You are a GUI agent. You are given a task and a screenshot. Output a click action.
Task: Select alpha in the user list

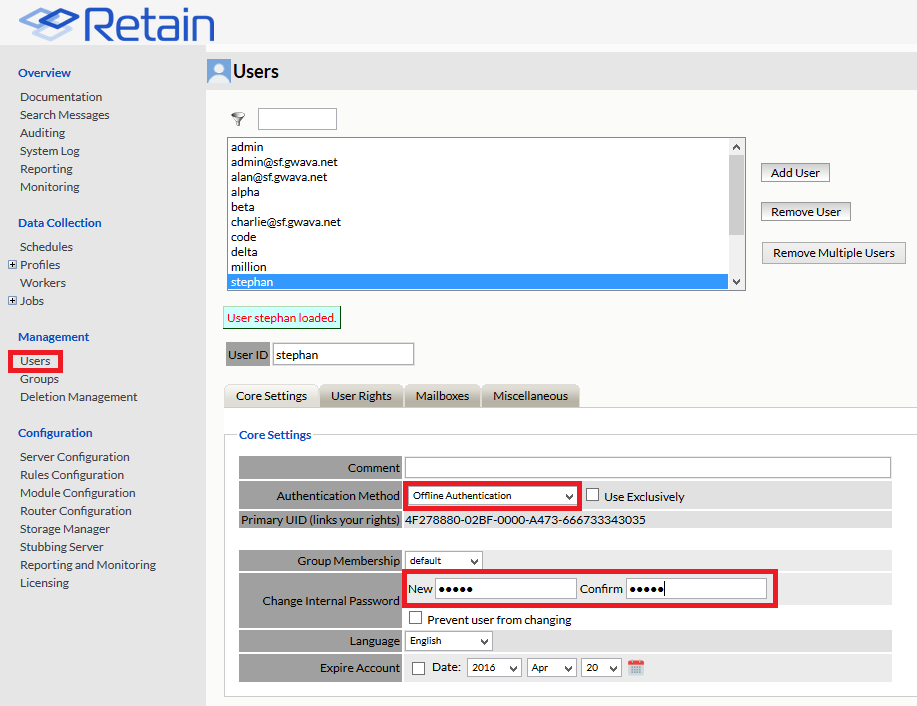[x=478, y=192]
